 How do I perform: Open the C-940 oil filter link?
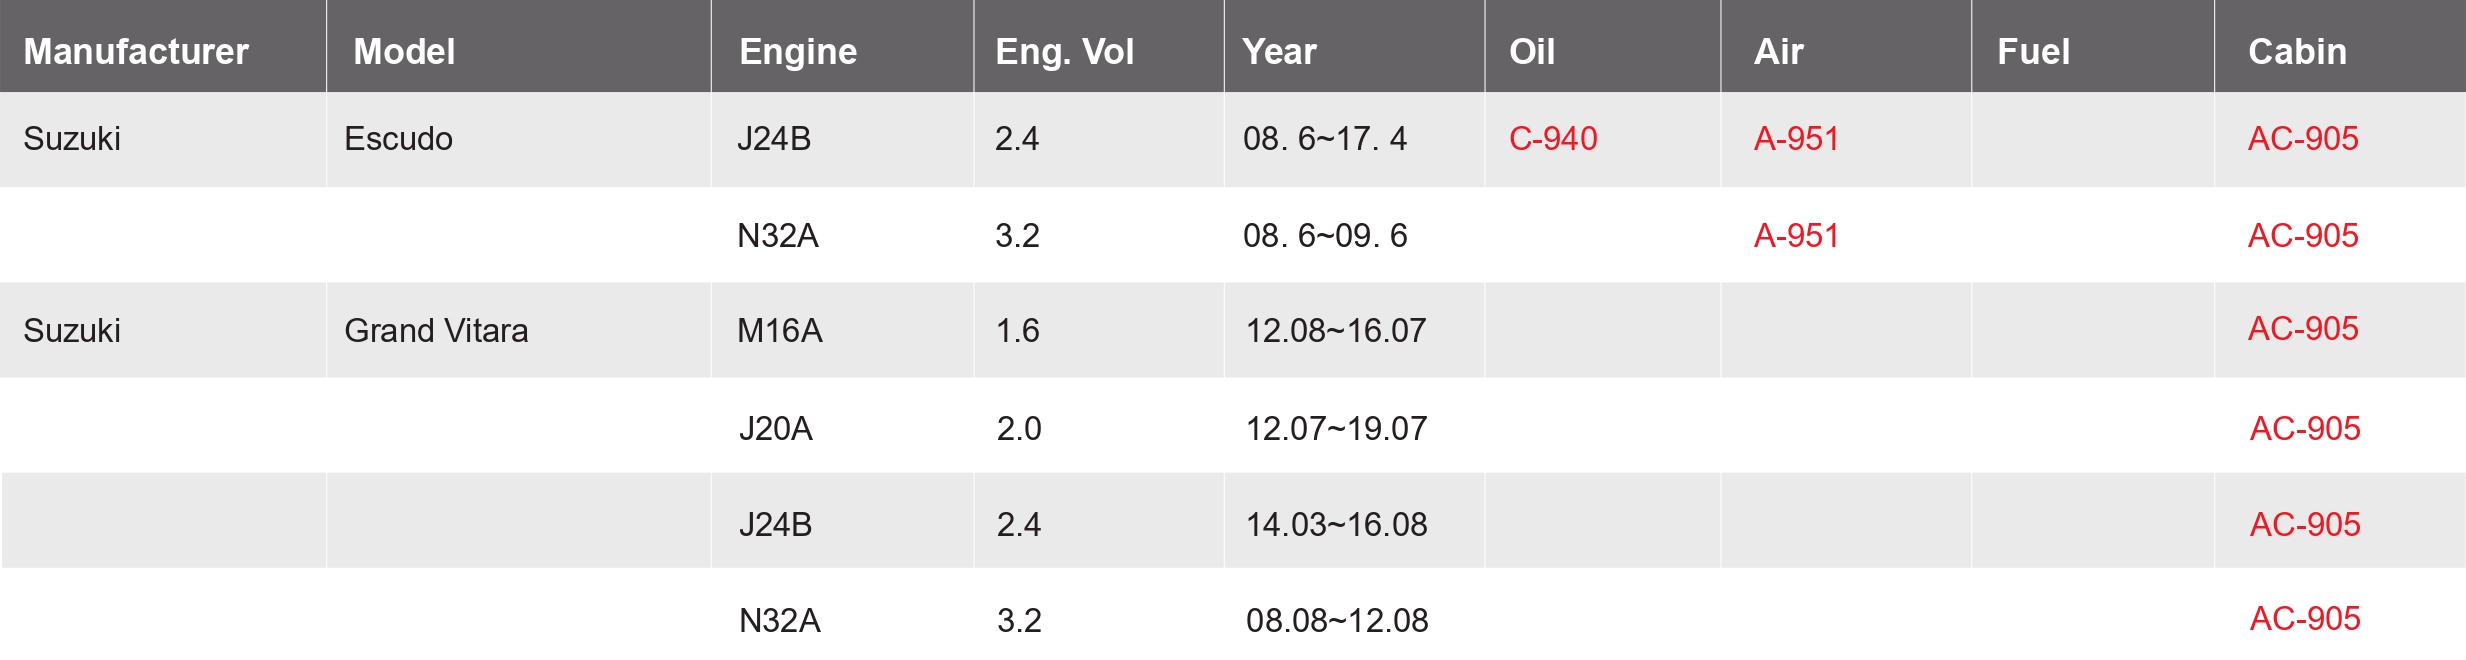pos(1553,138)
